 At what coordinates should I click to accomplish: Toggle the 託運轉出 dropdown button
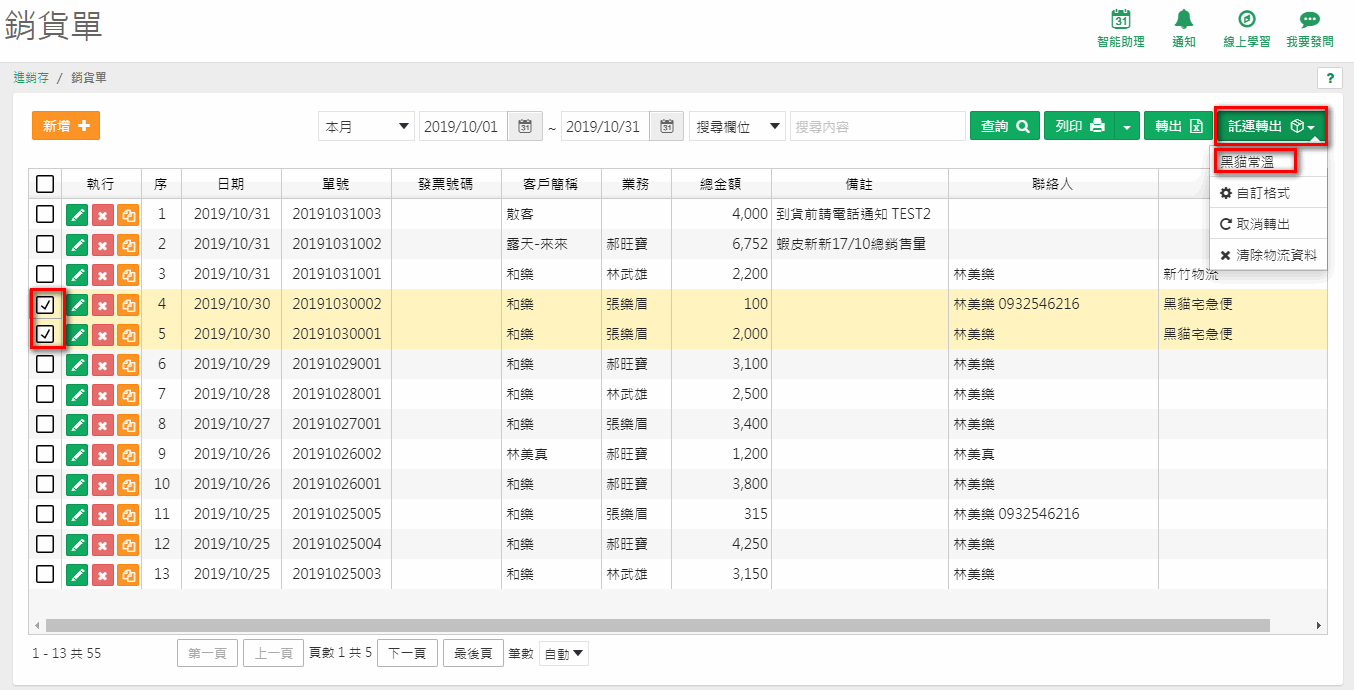(x=1271, y=126)
